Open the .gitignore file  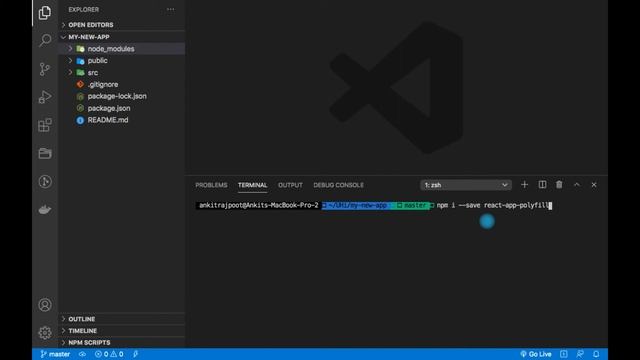click(122, 84)
